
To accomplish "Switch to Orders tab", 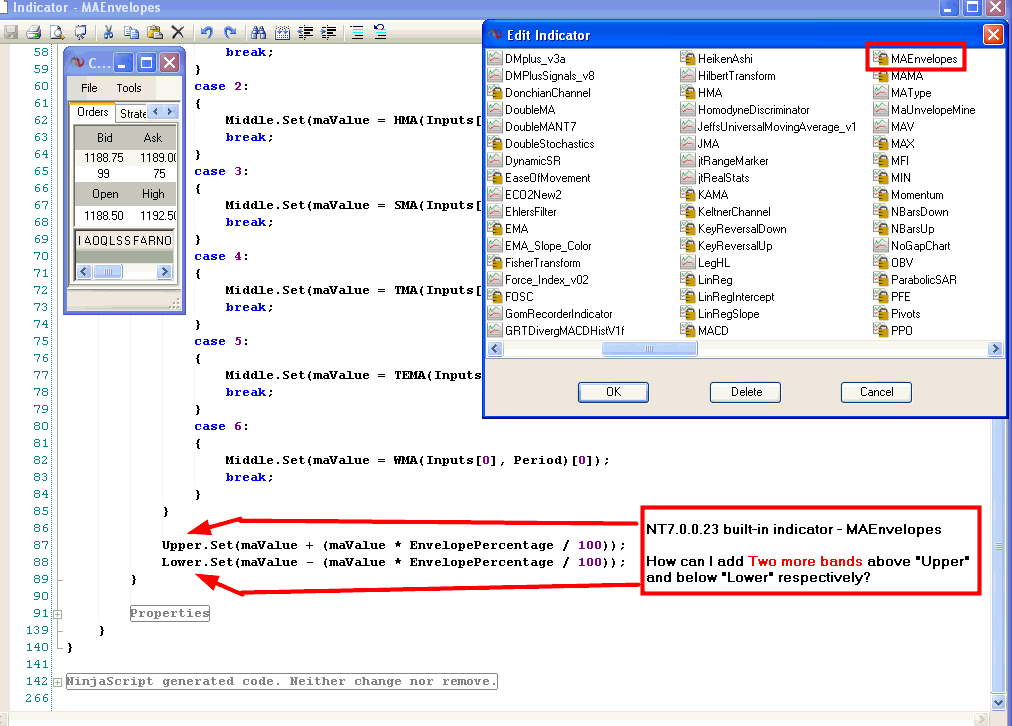I will (92, 112).
